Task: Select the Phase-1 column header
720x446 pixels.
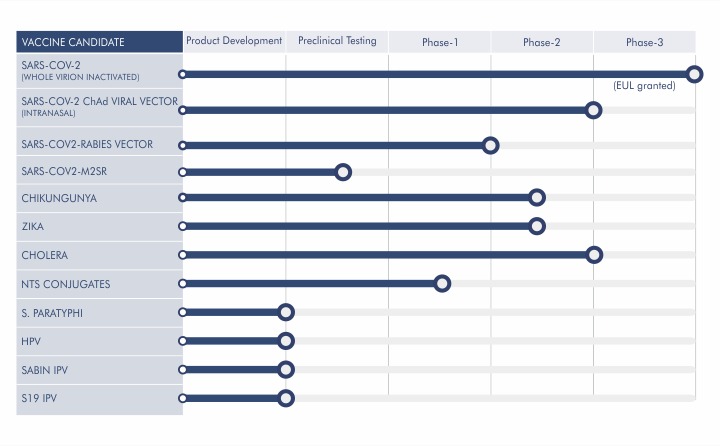Action: click(x=439, y=42)
